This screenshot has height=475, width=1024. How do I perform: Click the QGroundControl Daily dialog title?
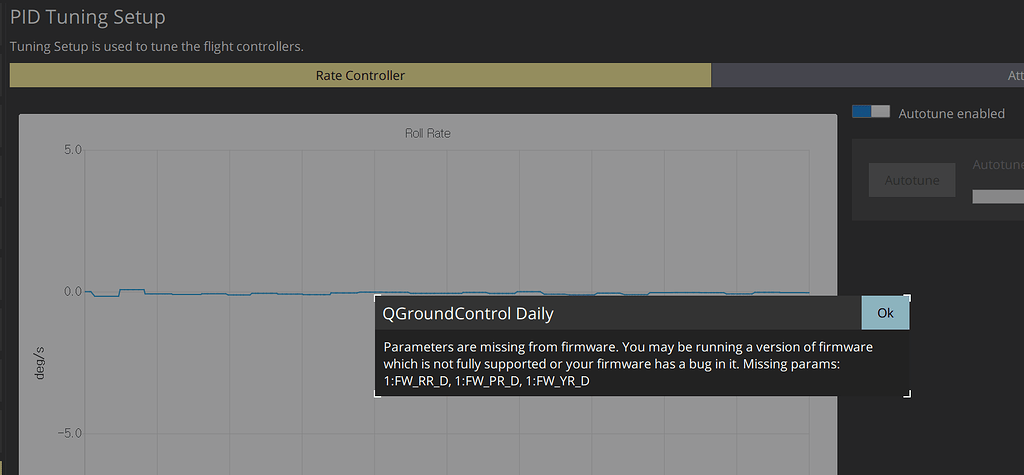[x=468, y=314]
